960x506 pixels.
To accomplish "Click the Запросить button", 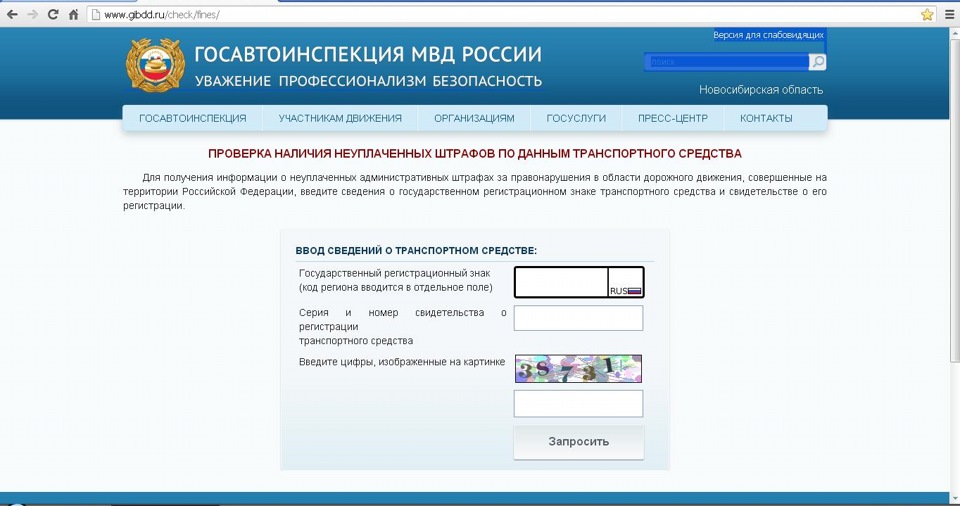I will click(x=579, y=442).
